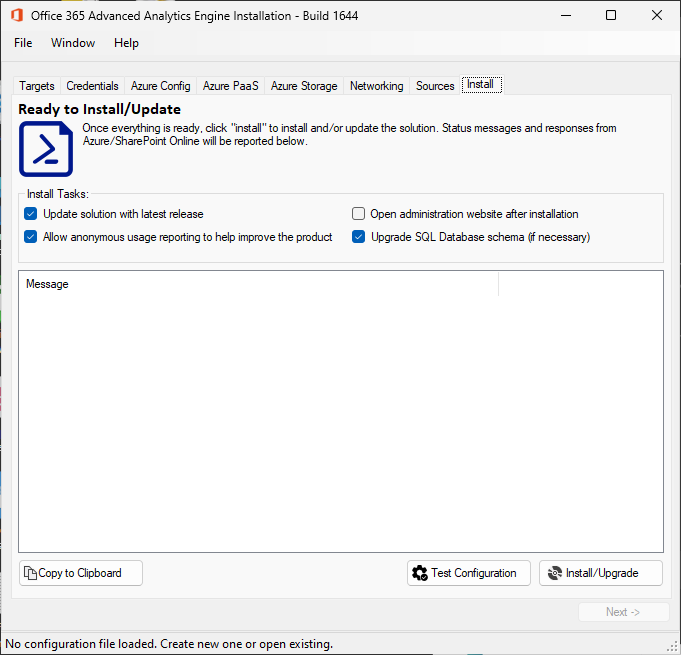Open the Help menu
The width and height of the screenshot is (681, 655).
click(126, 43)
